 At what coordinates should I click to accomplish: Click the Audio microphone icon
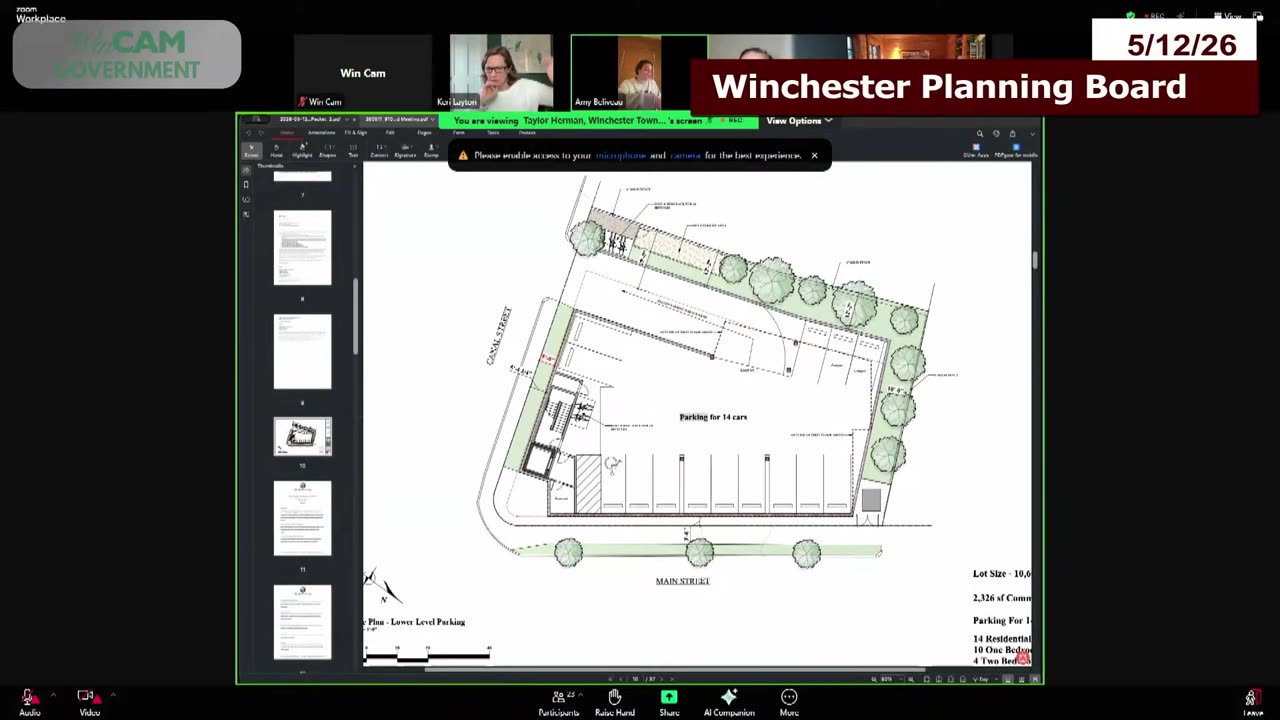pyautogui.click(x=28, y=697)
